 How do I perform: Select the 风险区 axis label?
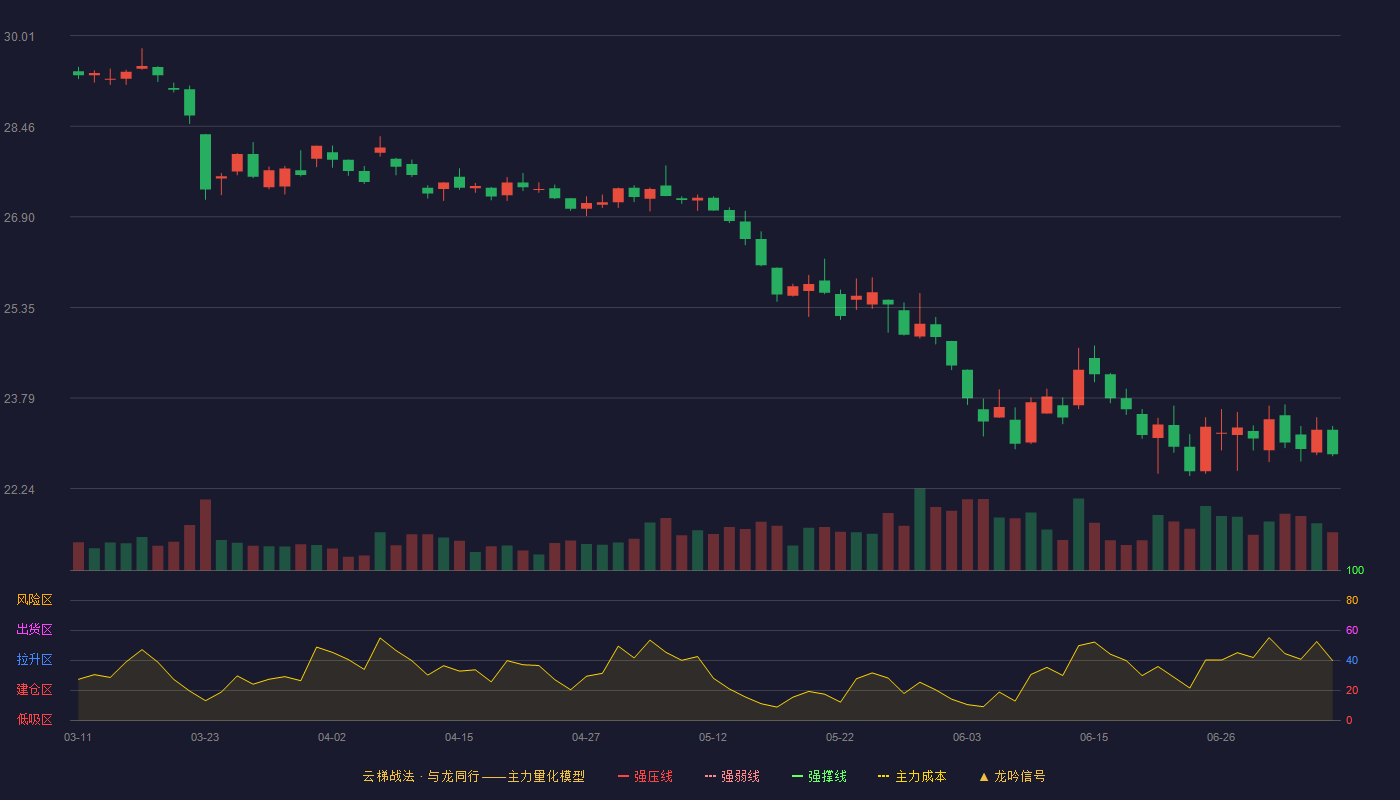(35, 600)
